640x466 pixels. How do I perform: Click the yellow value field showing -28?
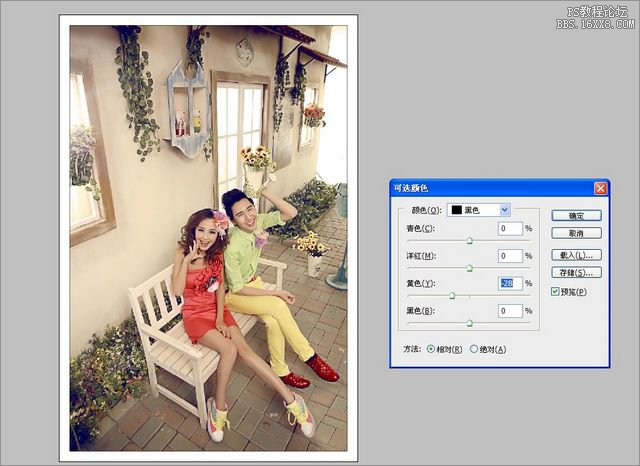click(x=510, y=283)
